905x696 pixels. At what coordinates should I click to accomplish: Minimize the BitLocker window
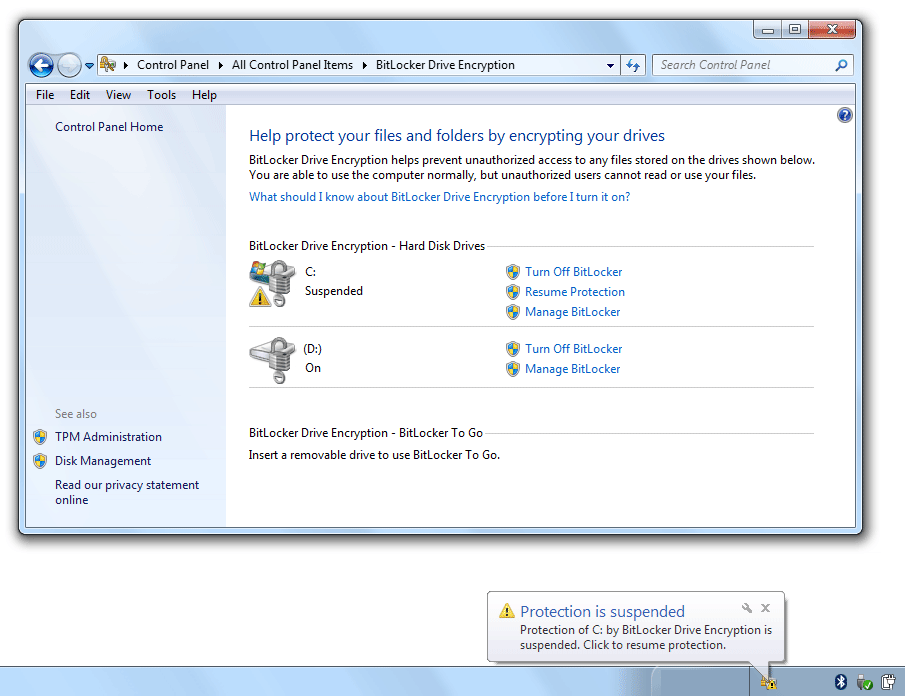tap(768, 29)
